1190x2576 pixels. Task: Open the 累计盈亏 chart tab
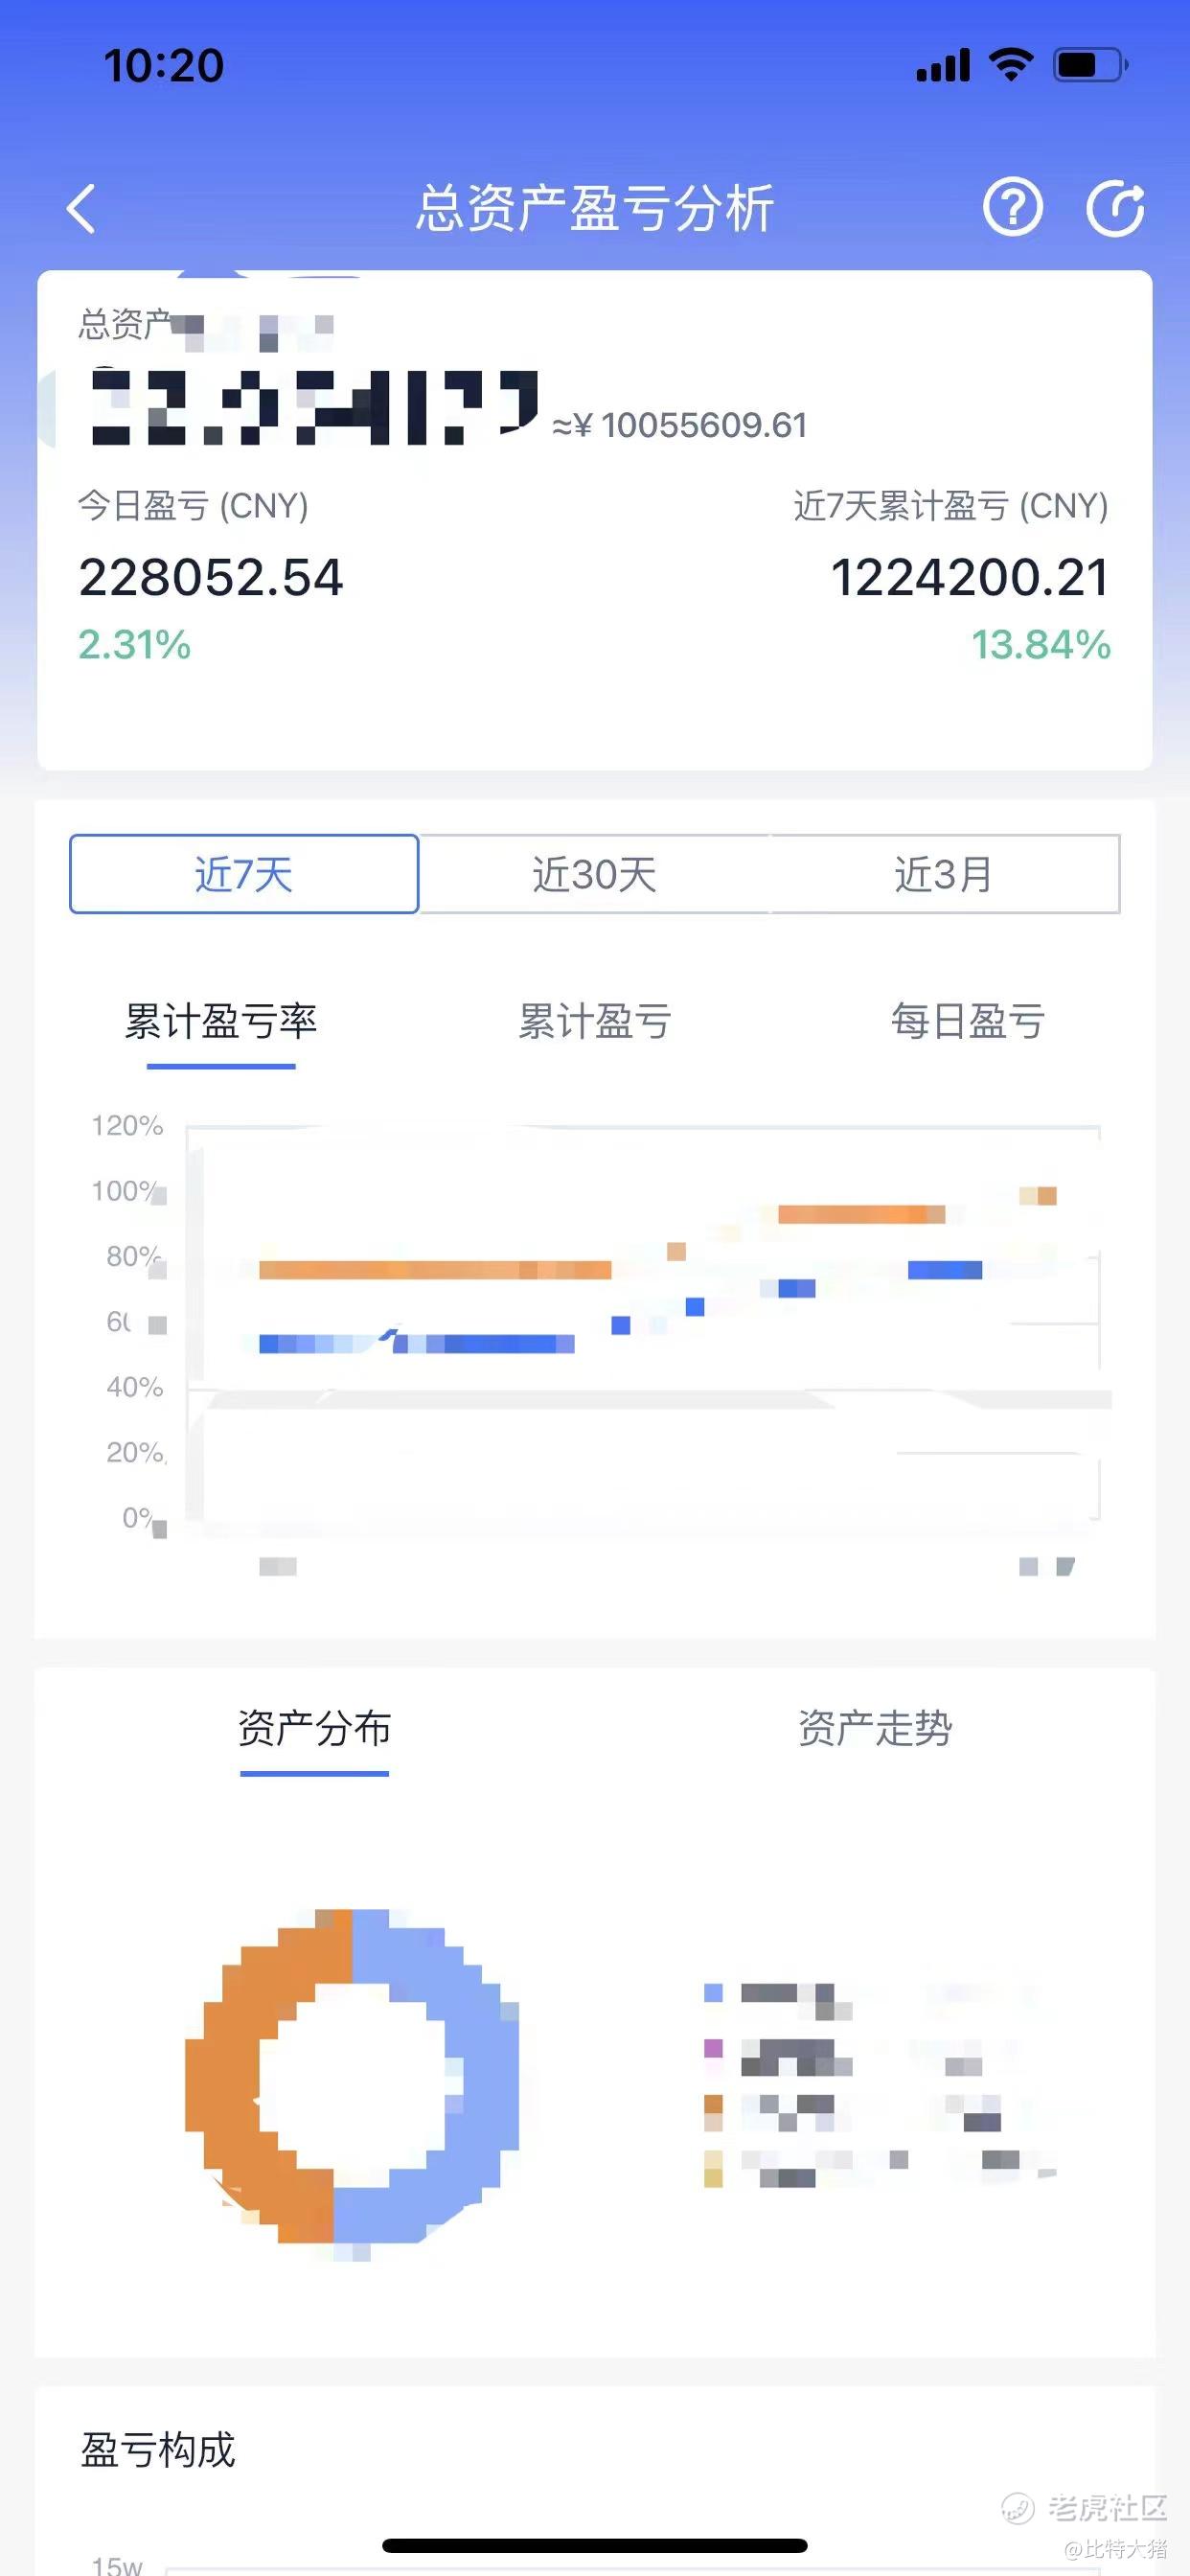[594, 1022]
